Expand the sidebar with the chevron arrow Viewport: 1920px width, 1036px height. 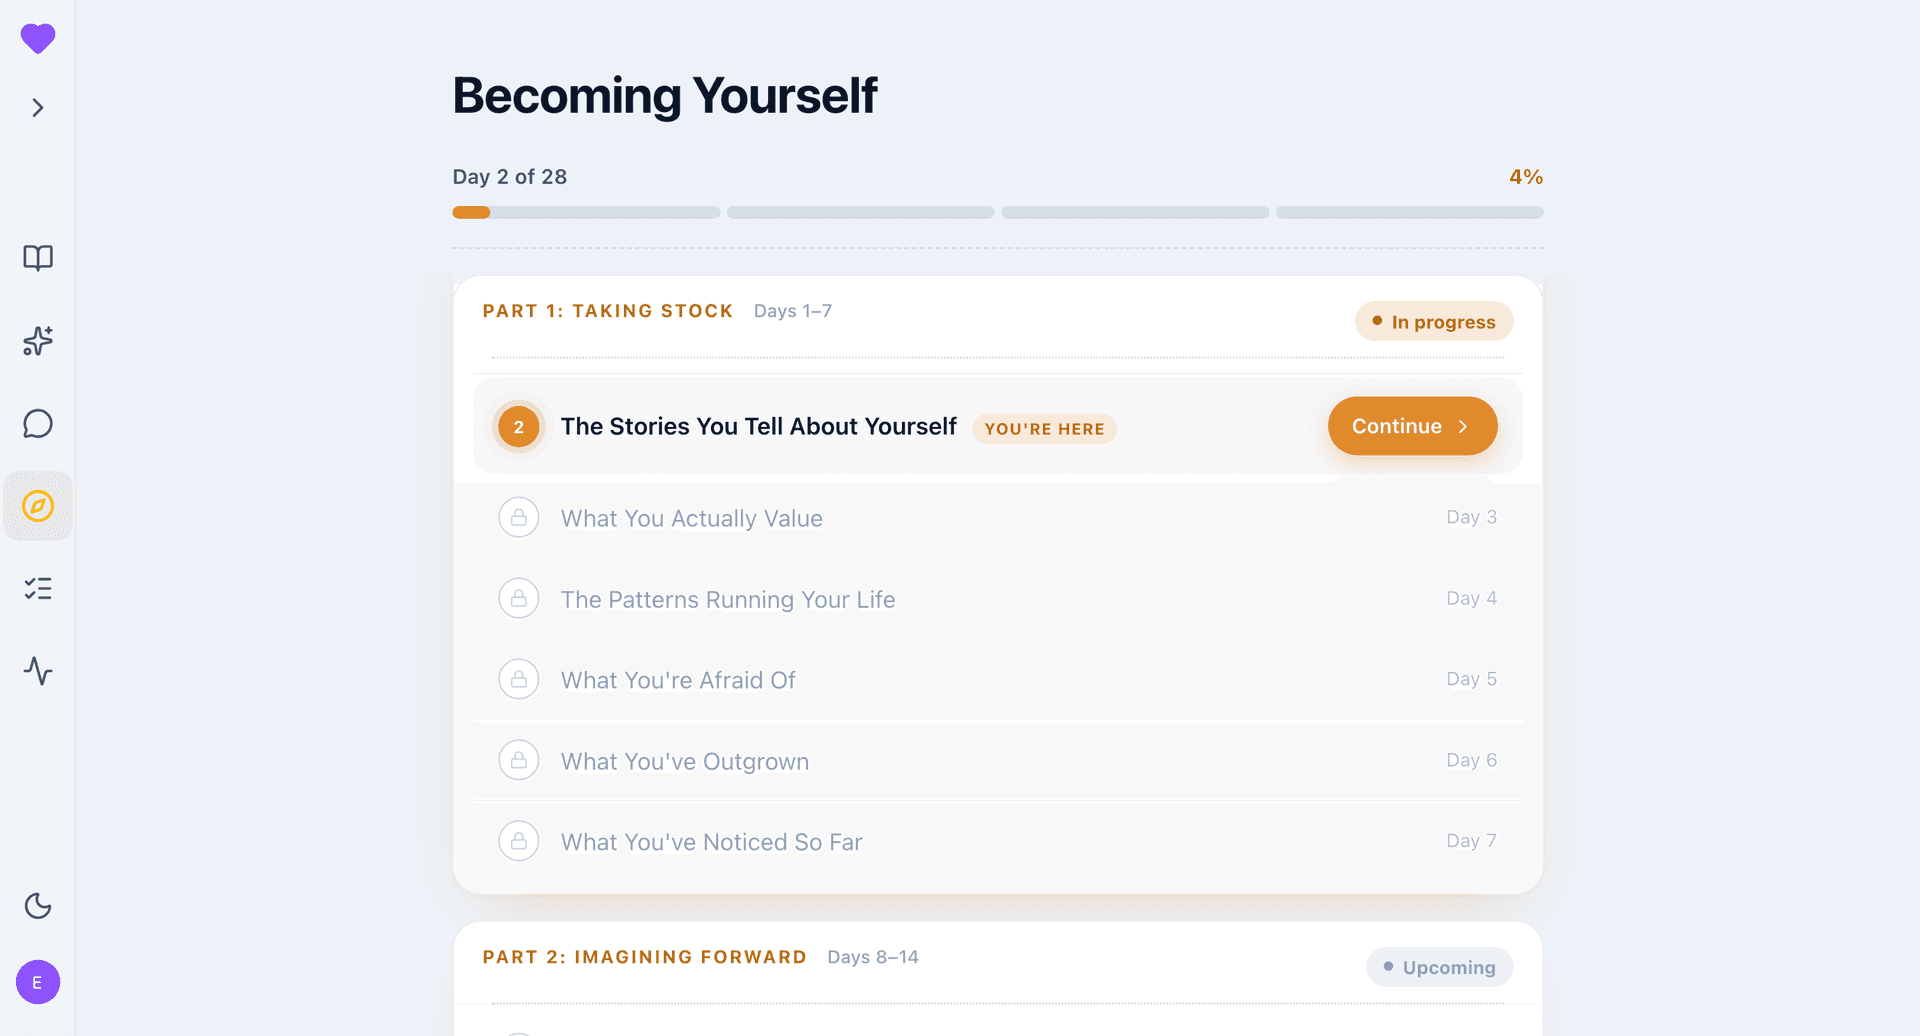[x=38, y=107]
